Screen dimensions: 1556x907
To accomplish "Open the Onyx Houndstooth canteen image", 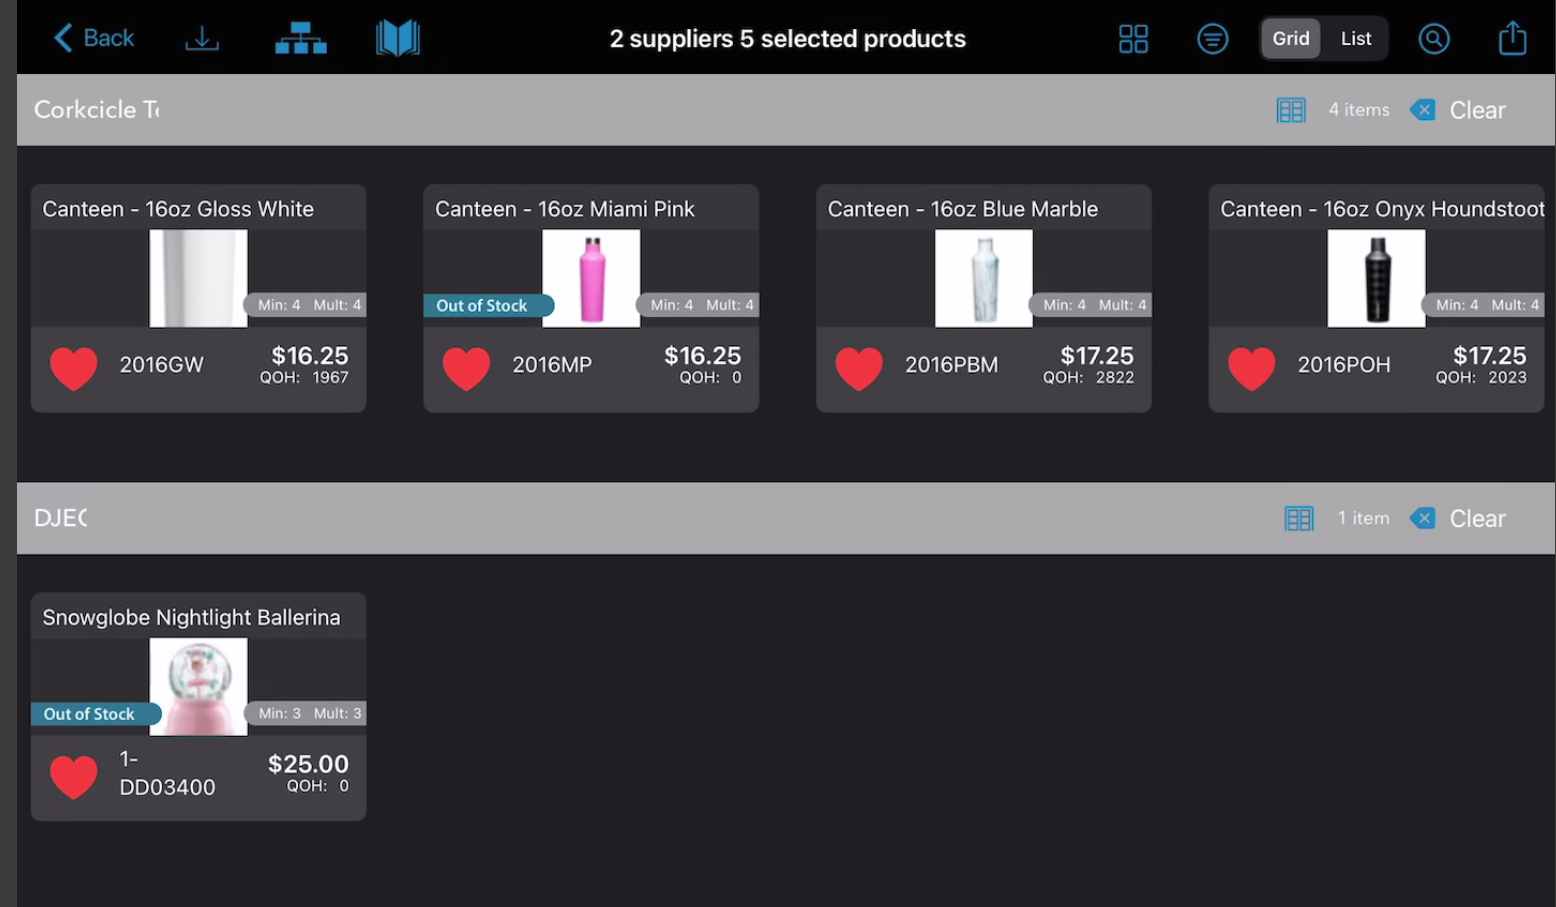I will point(1376,278).
